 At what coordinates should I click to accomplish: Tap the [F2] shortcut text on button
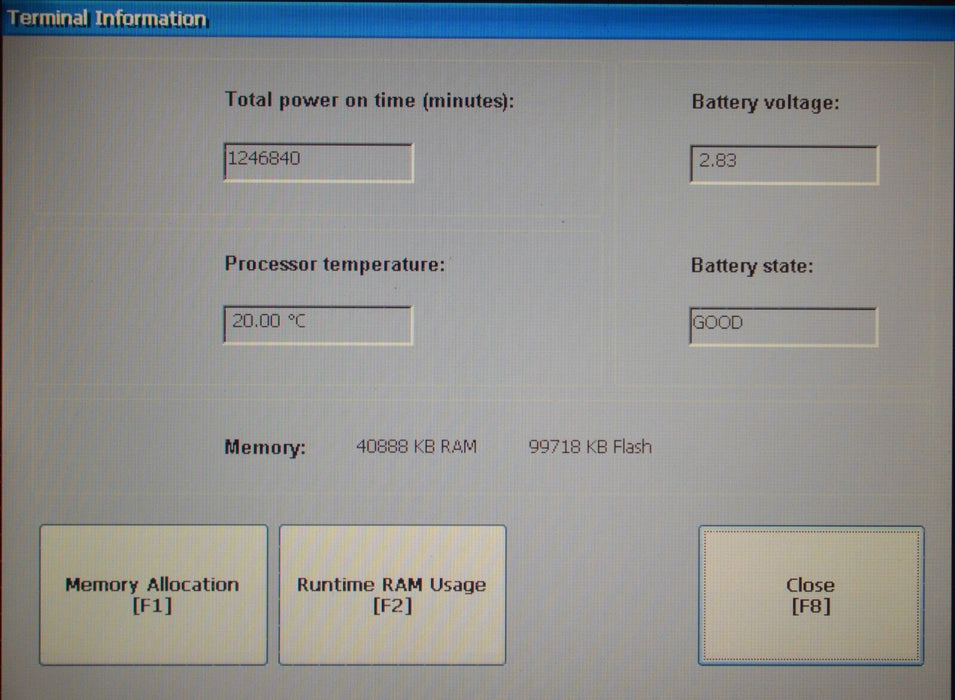point(392,606)
